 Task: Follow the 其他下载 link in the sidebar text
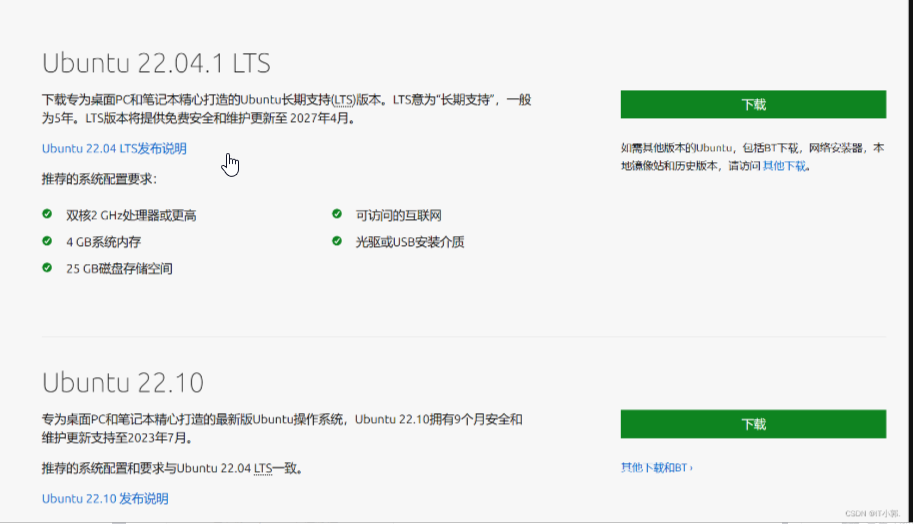point(784,166)
